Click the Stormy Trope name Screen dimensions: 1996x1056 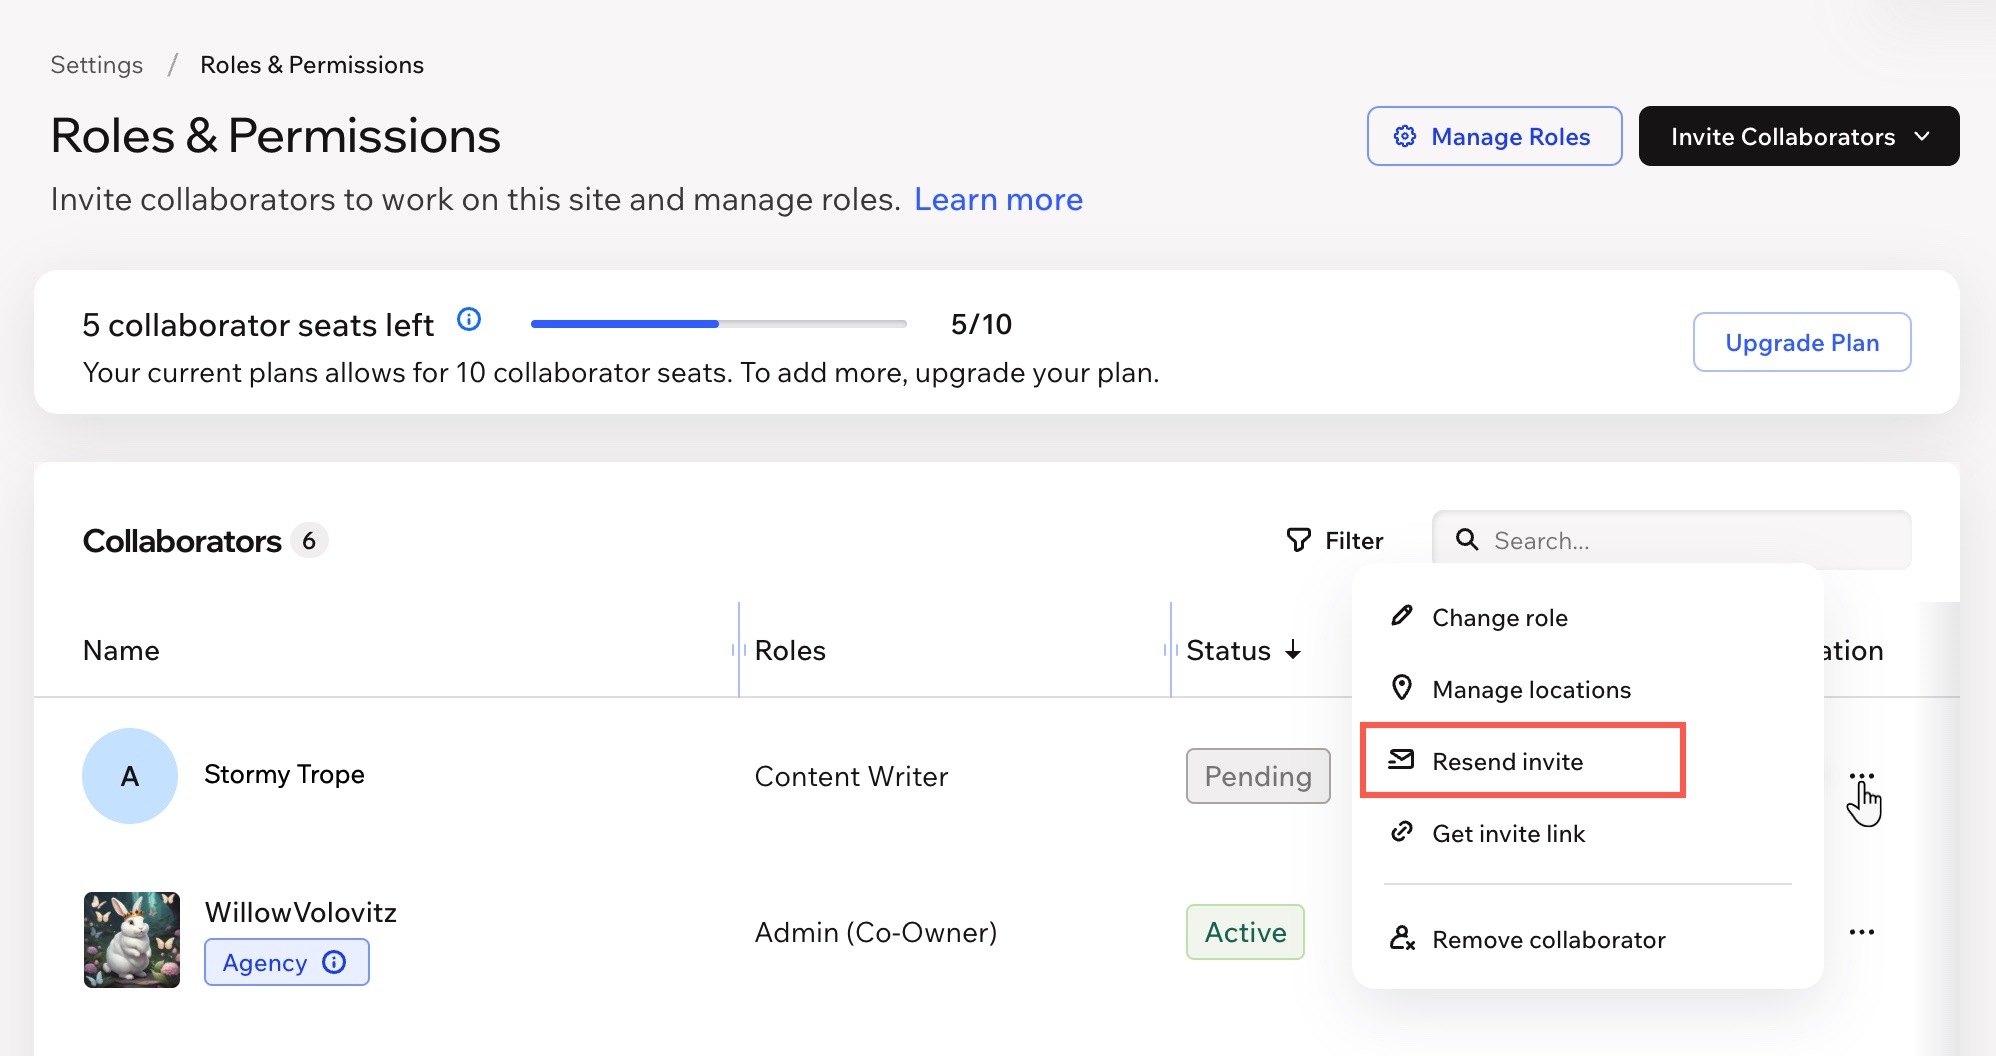(x=284, y=774)
